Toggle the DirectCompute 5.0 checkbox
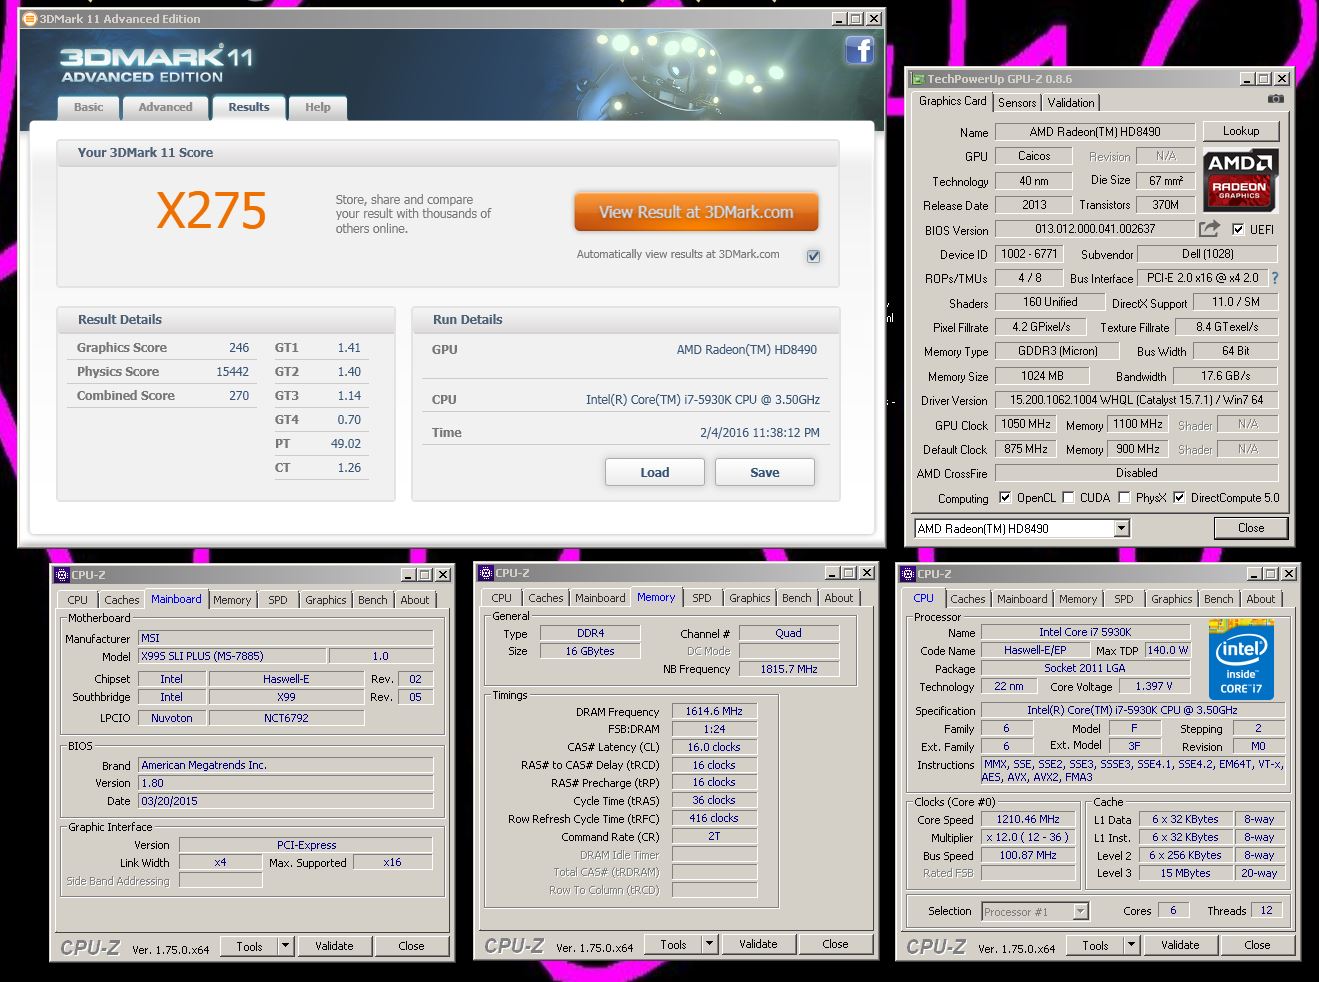 [1179, 497]
